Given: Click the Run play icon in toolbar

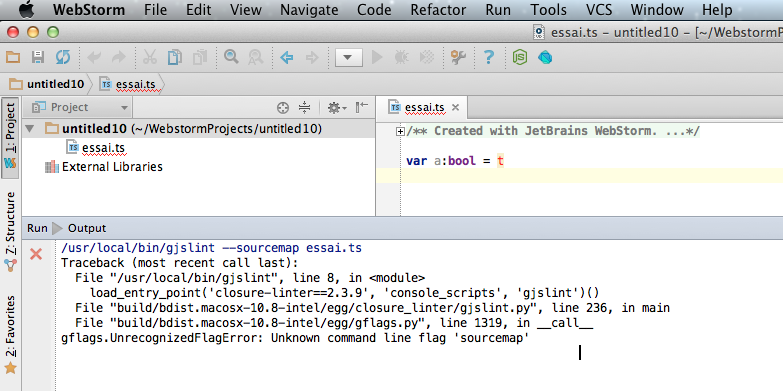Looking at the screenshot, I should (x=377, y=58).
